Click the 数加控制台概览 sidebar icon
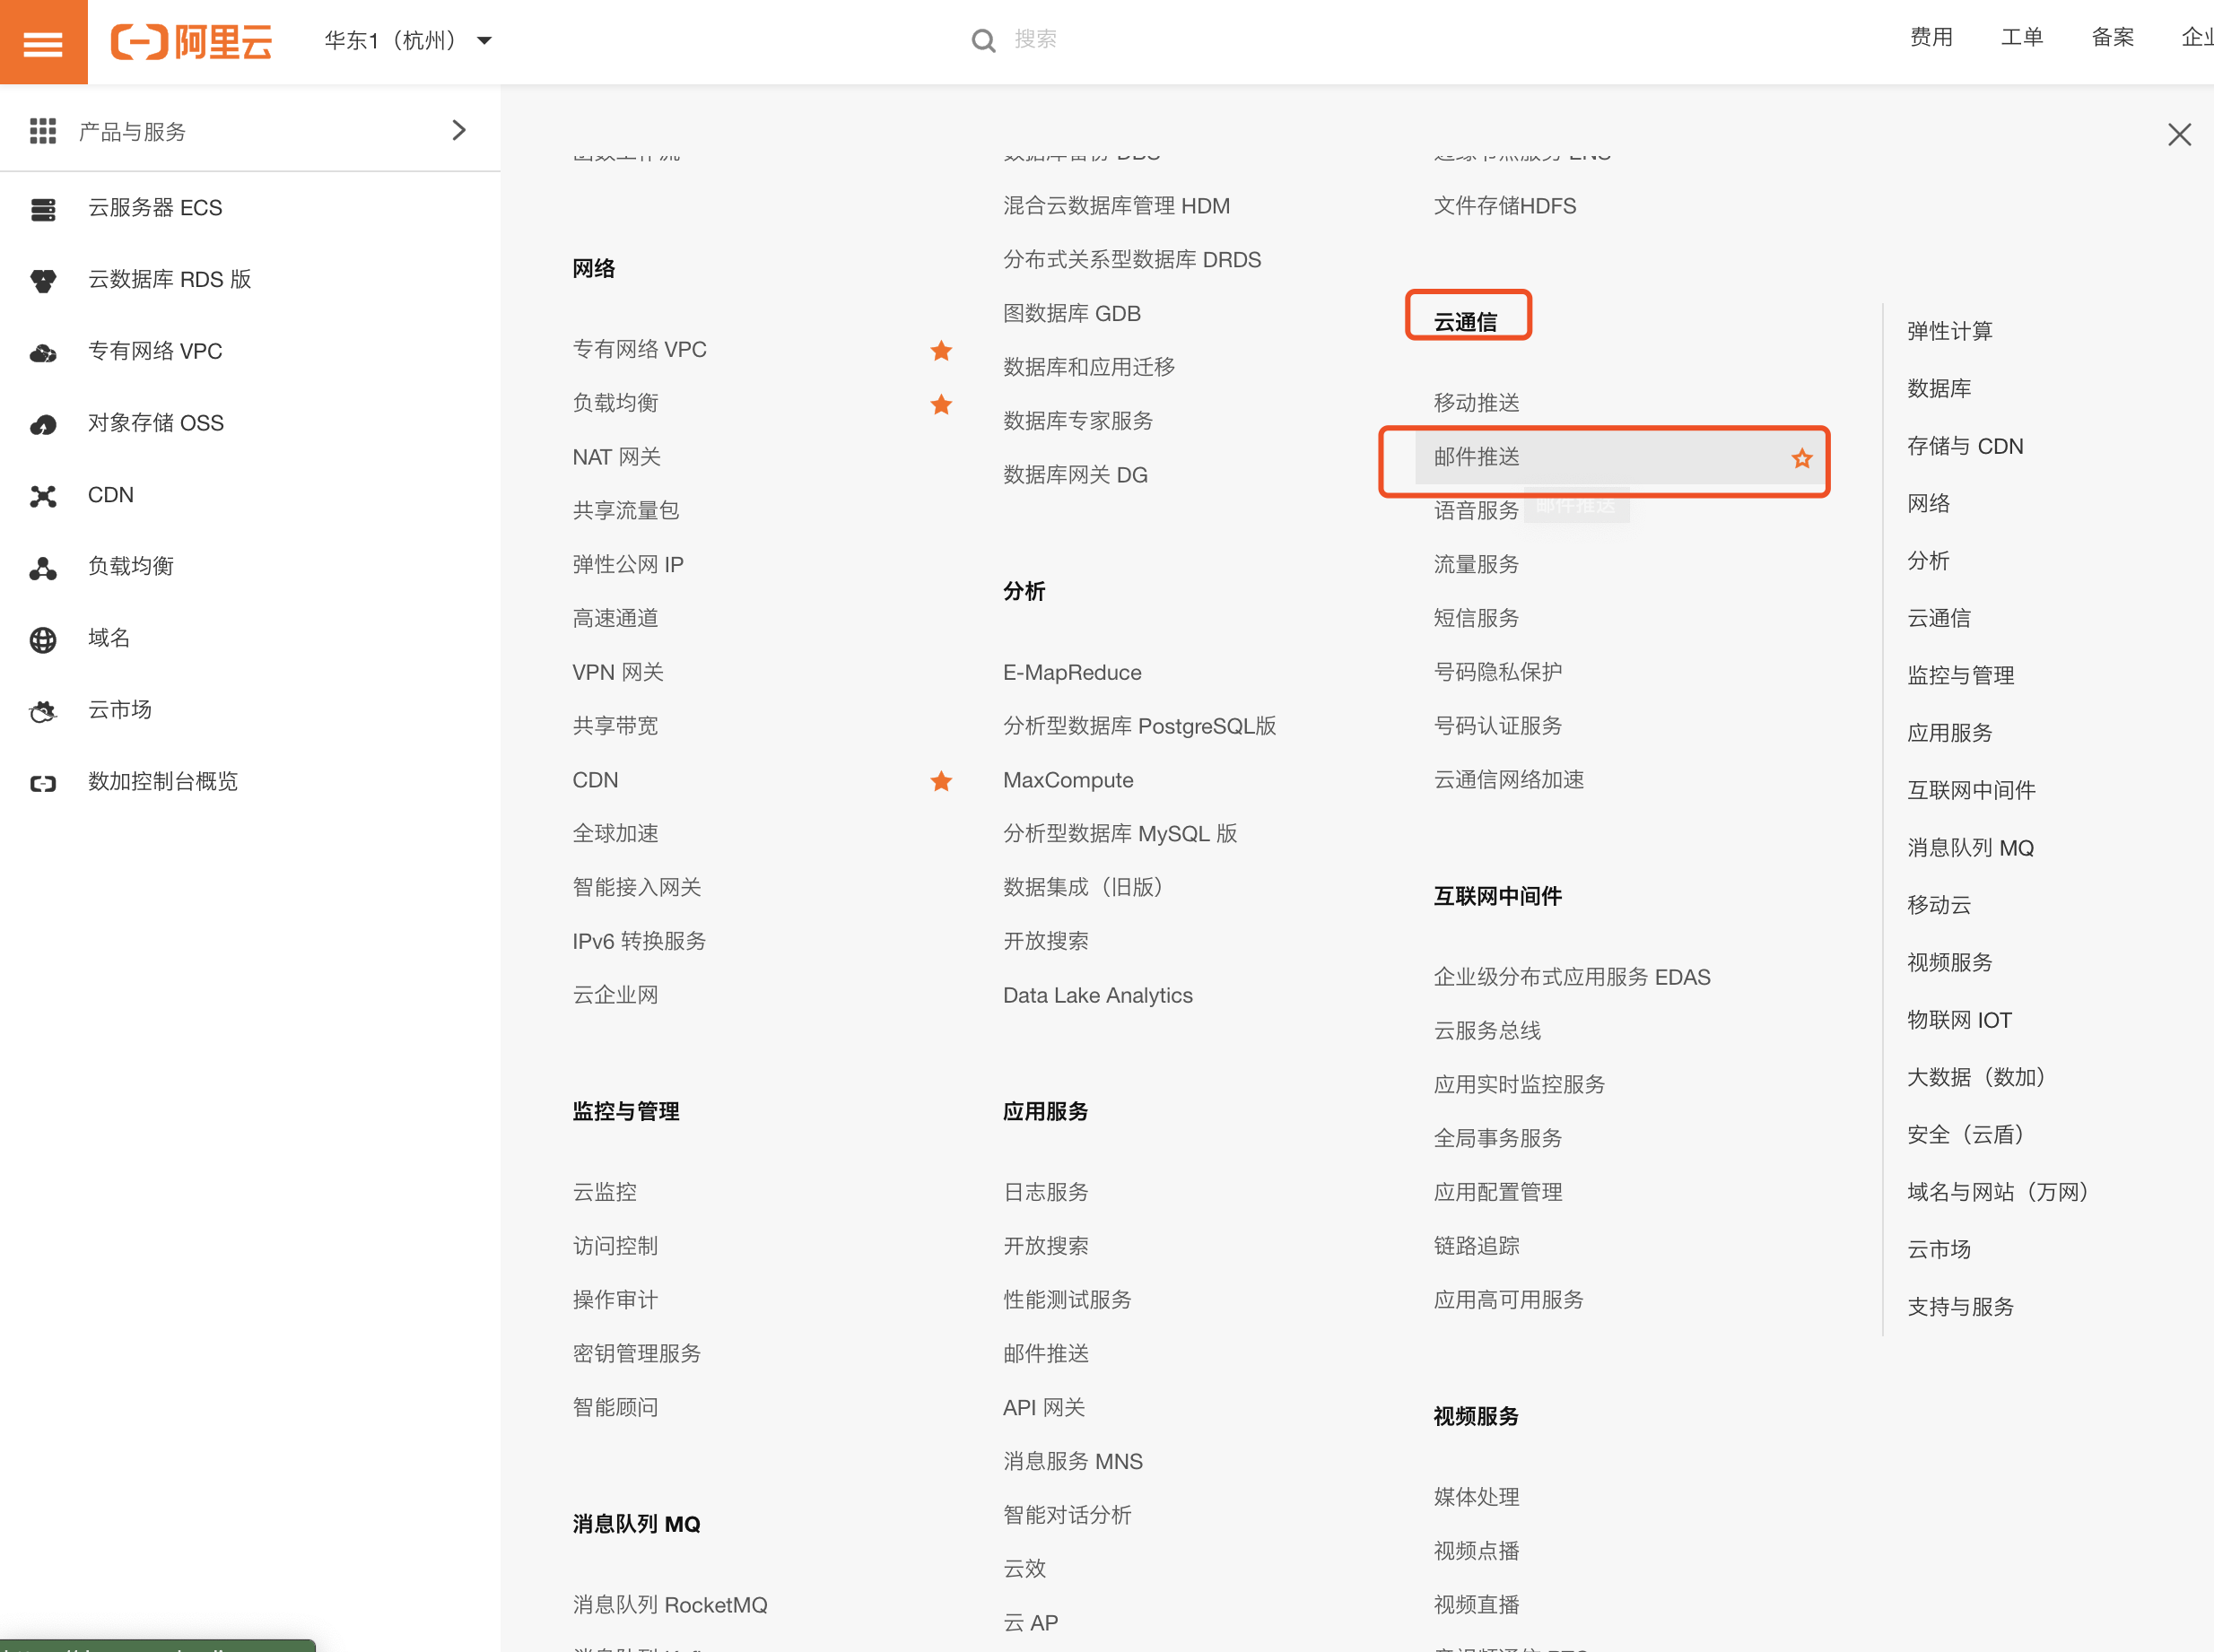2214x1652 pixels. [43, 782]
